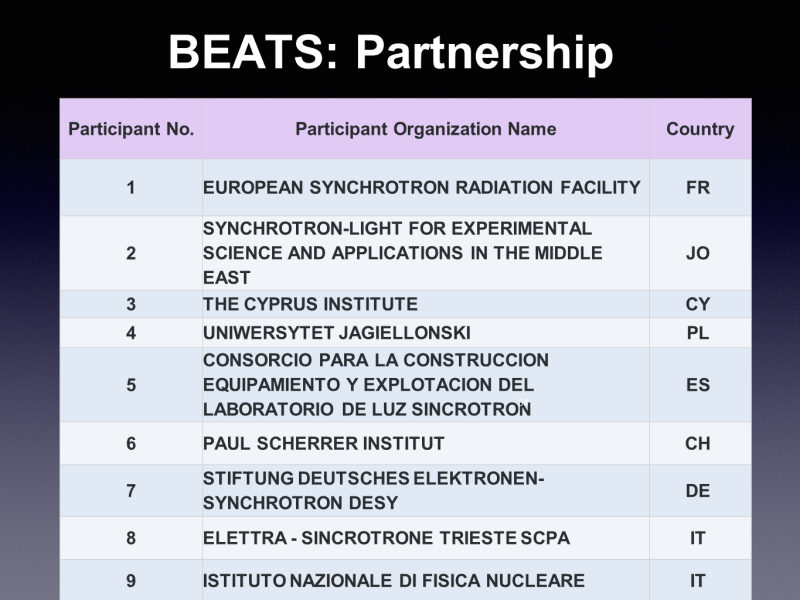Viewport: 800px width, 600px height.
Task: Select the CH country cell
Action: tap(698, 443)
